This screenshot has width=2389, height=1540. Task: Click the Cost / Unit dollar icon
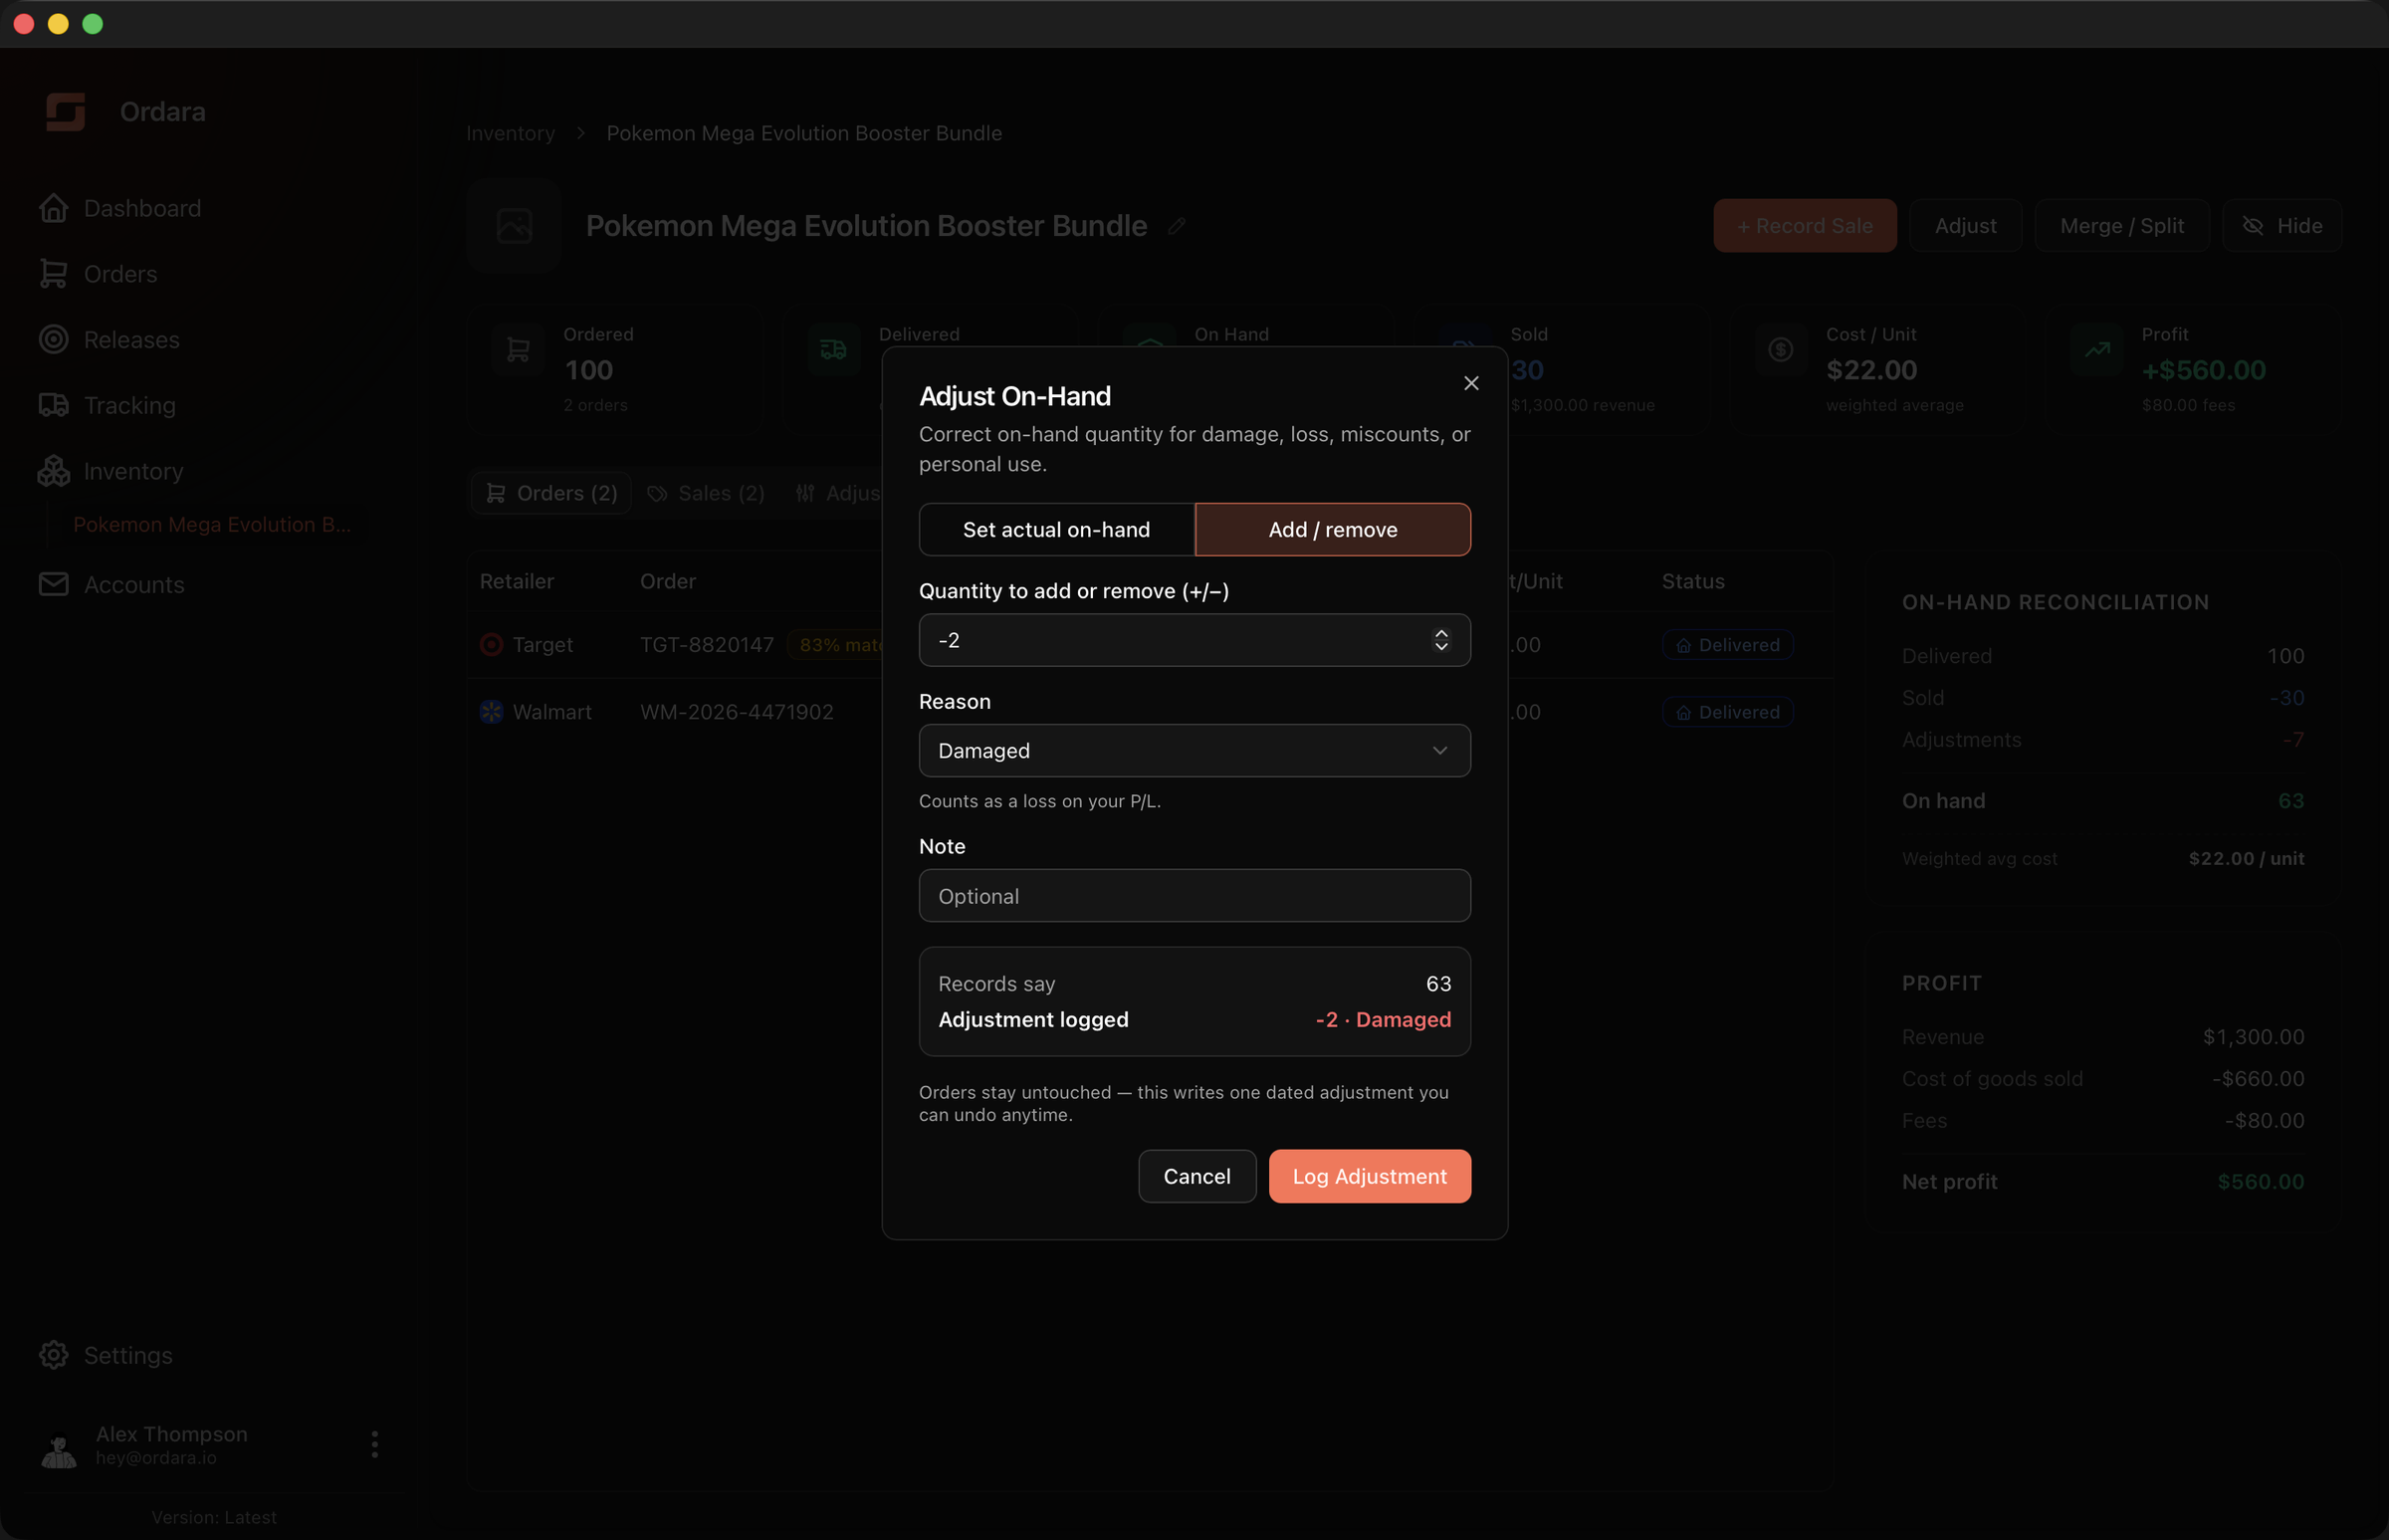1781,350
